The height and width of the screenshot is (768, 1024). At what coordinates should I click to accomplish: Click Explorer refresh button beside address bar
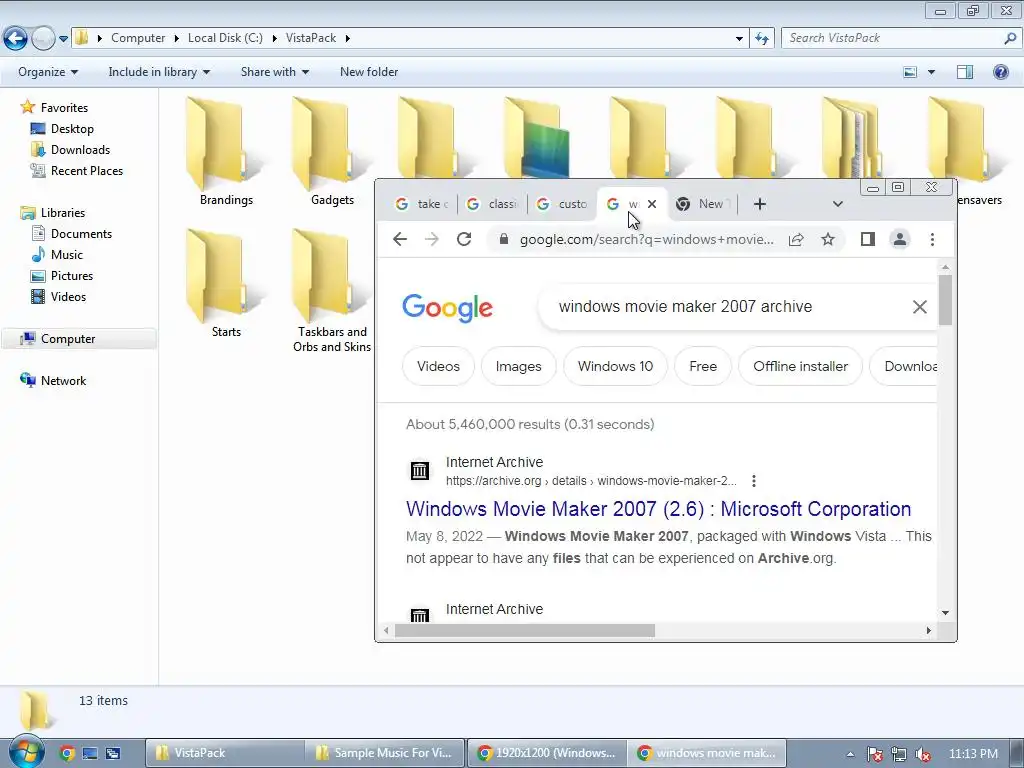(x=761, y=39)
